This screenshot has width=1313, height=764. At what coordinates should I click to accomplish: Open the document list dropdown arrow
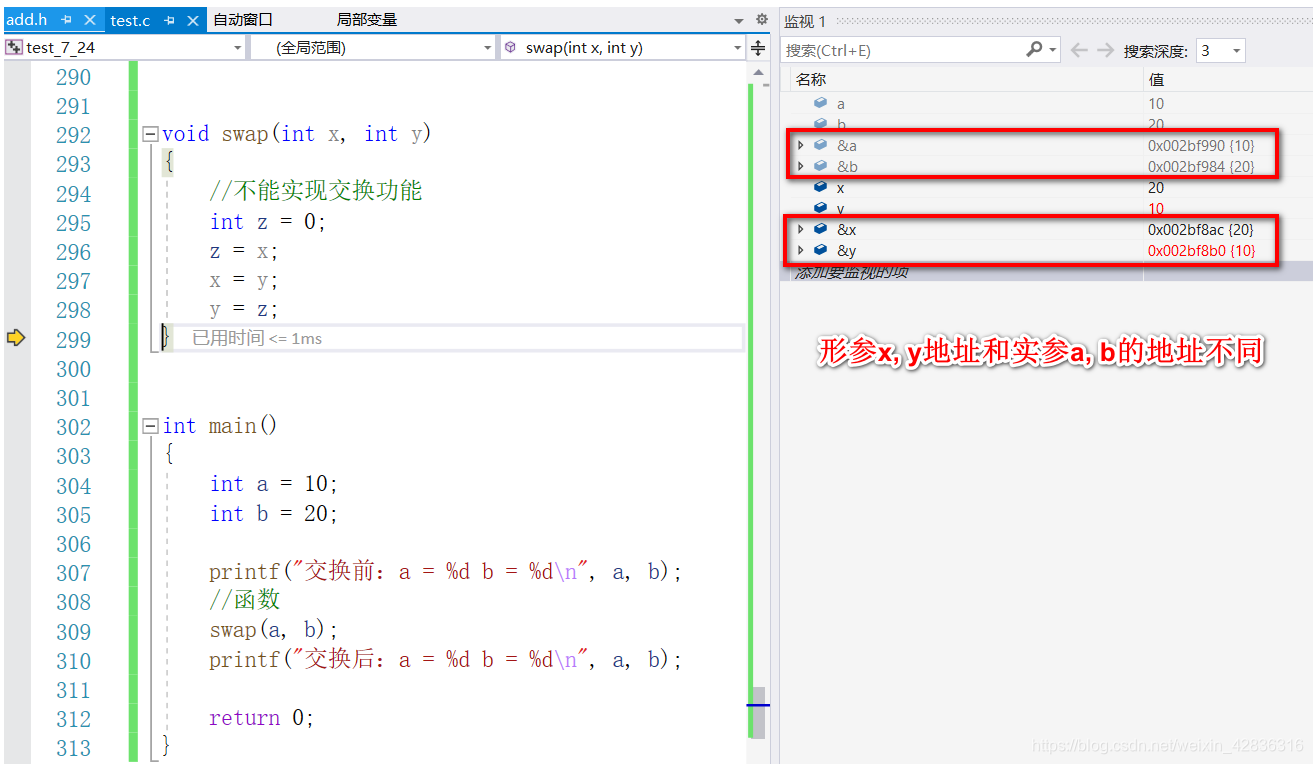coord(739,20)
